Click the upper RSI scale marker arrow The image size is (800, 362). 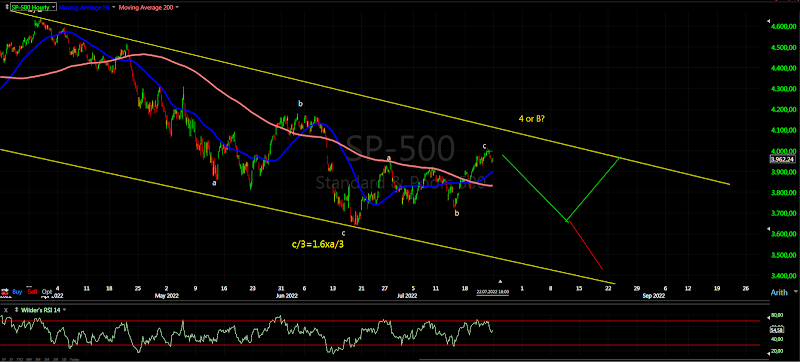(768, 318)
